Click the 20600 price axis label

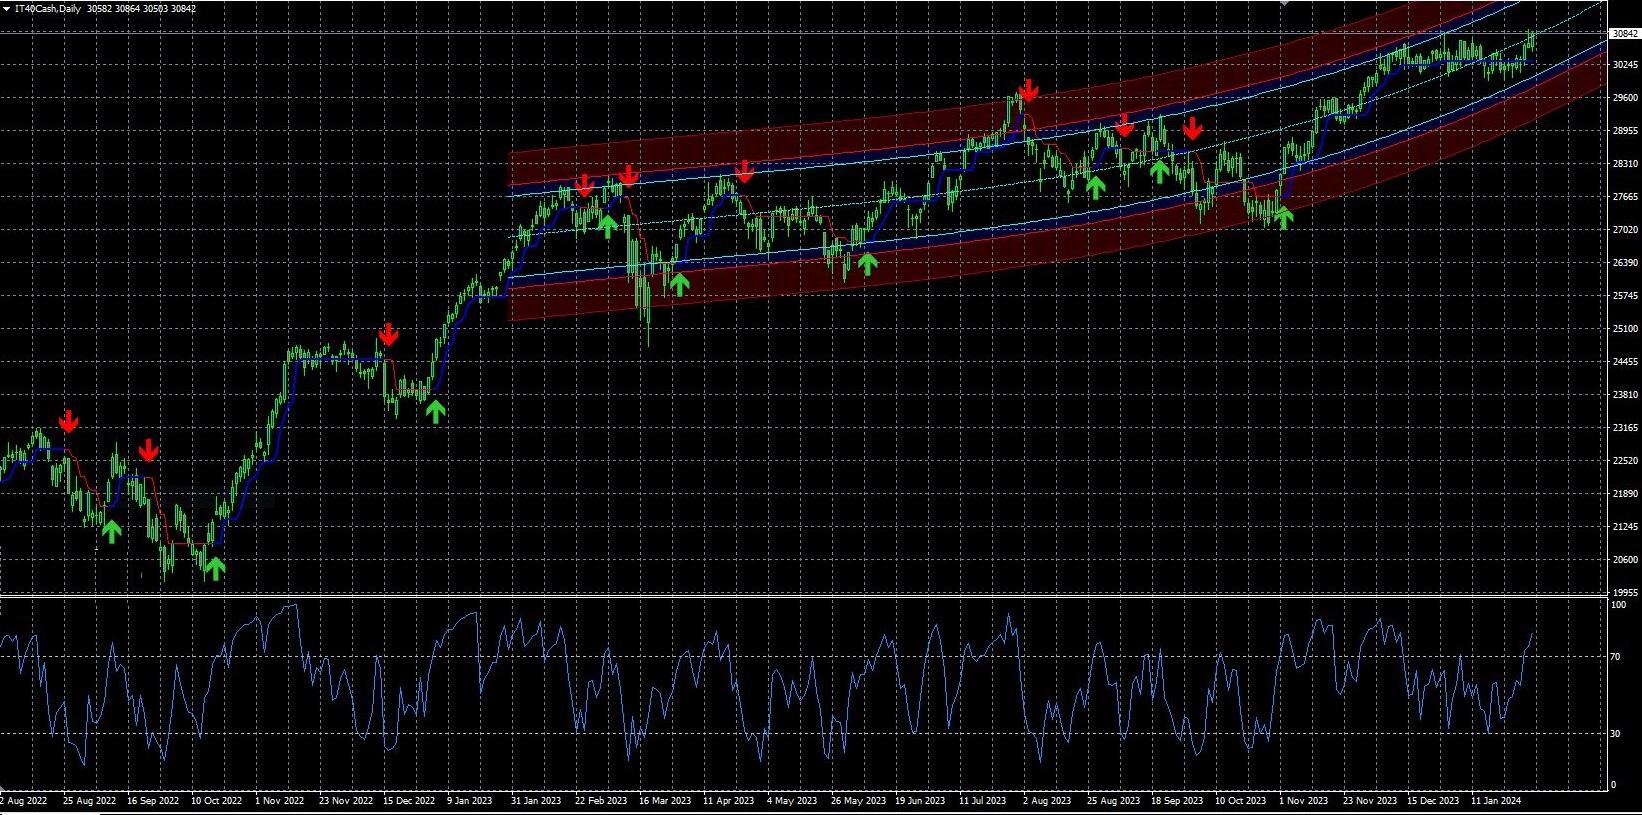click(1625, 560)
